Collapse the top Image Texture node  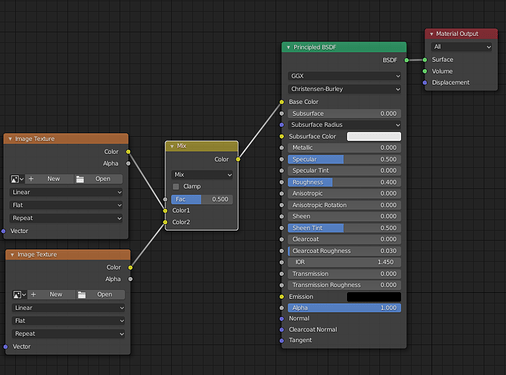tap(10, 139)
